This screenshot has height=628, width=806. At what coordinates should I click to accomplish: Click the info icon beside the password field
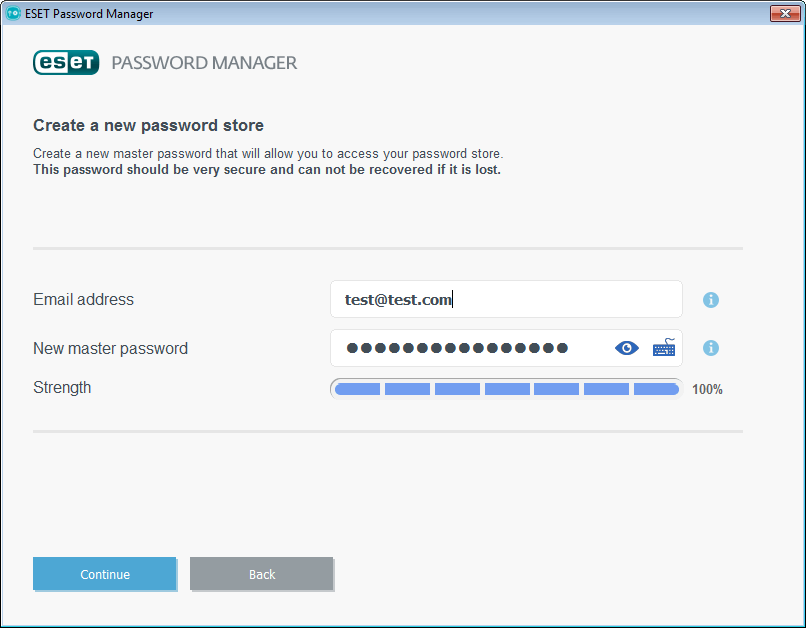[710, 348]
